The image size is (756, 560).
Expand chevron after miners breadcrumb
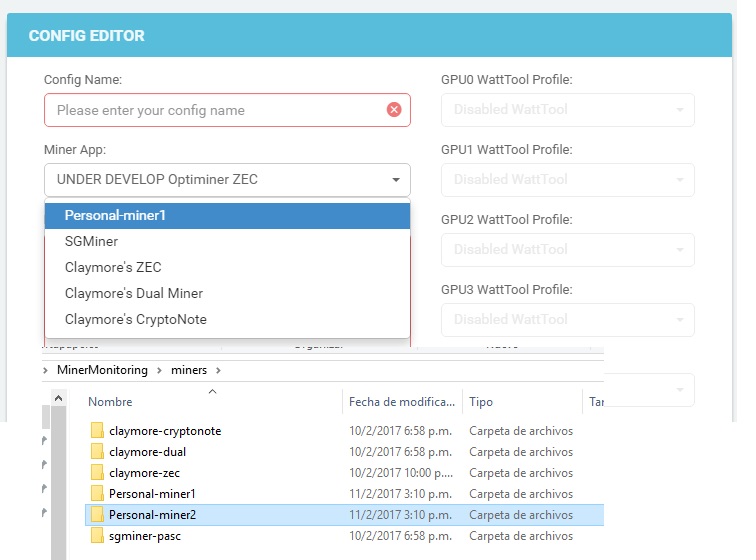(x=218, y=370)
